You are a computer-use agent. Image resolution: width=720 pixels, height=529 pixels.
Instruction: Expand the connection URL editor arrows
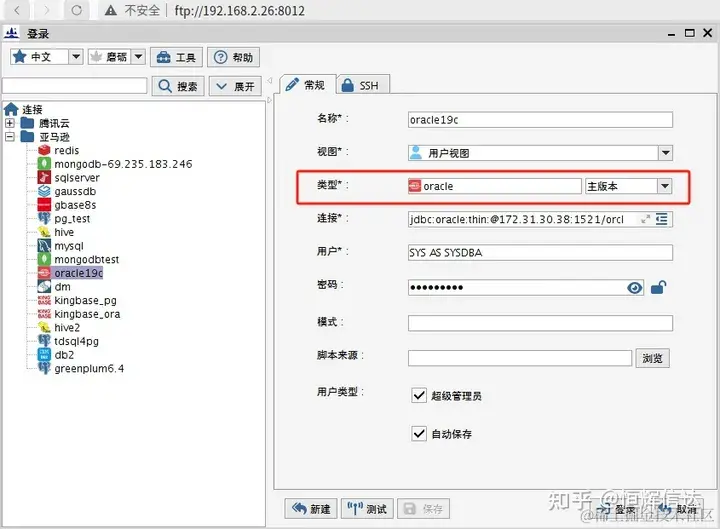coord(646,219)
